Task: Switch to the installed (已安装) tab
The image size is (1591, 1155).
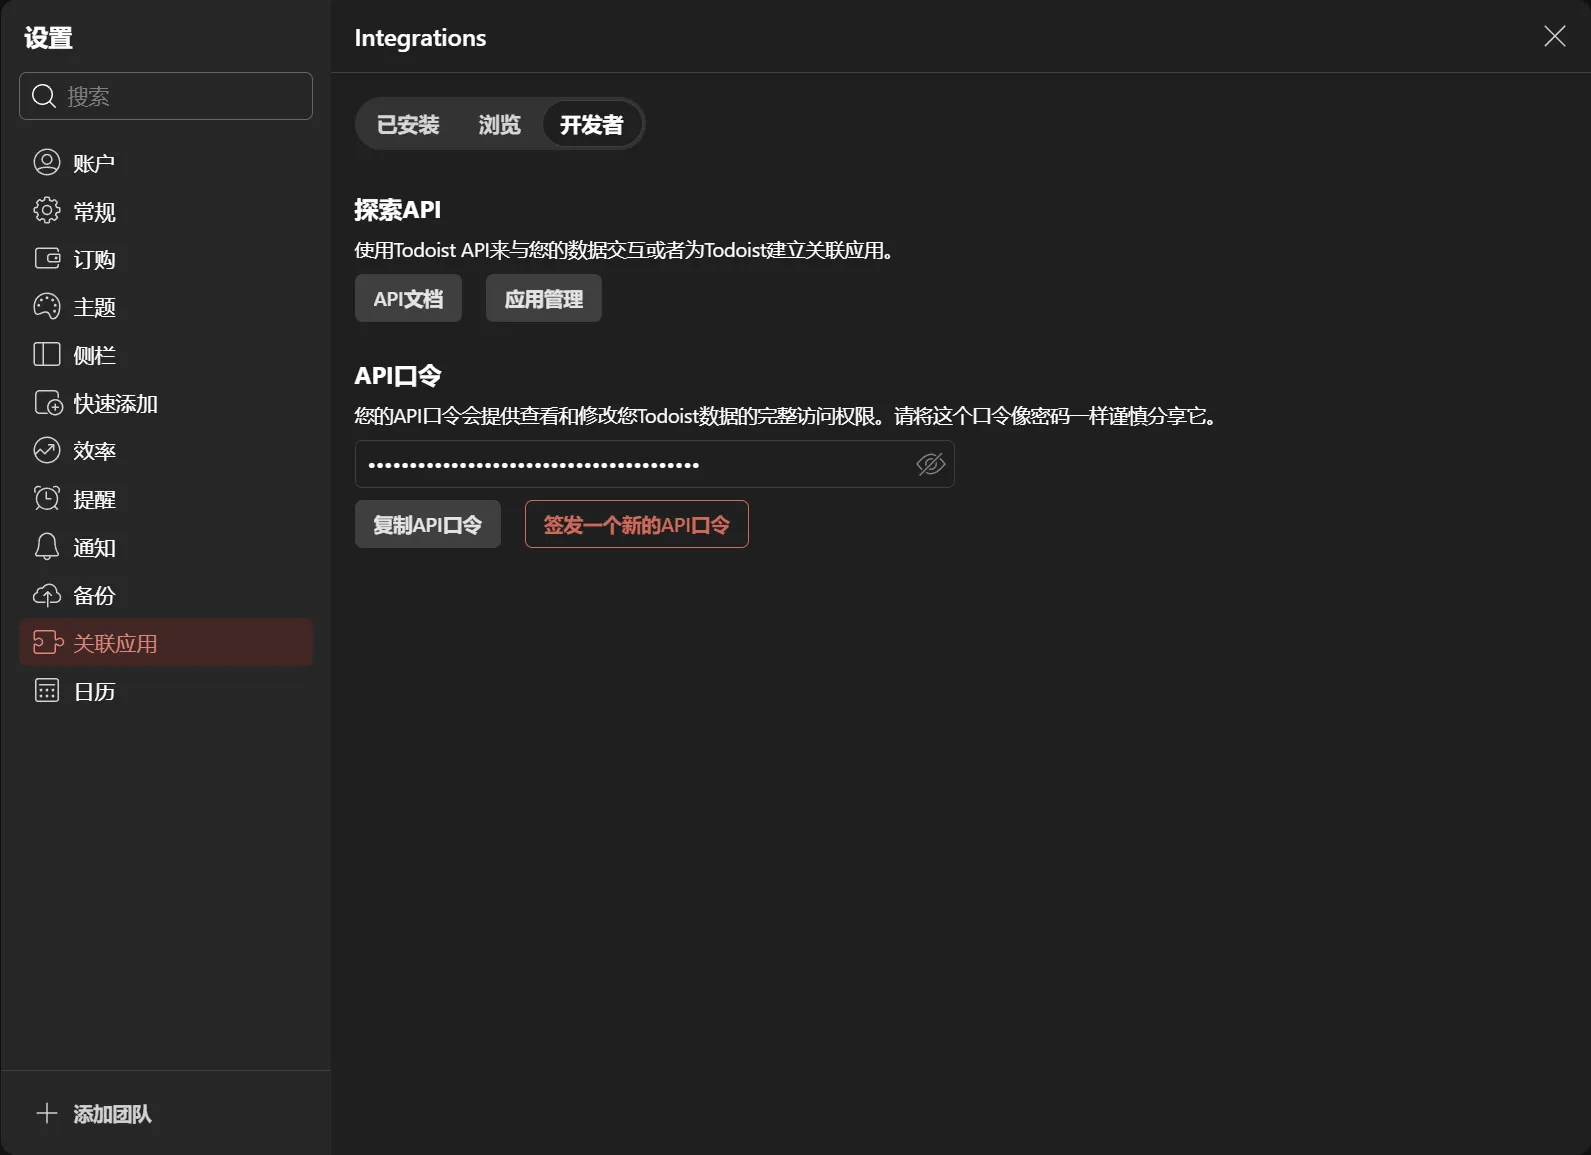Action: (x=408, y=125)
